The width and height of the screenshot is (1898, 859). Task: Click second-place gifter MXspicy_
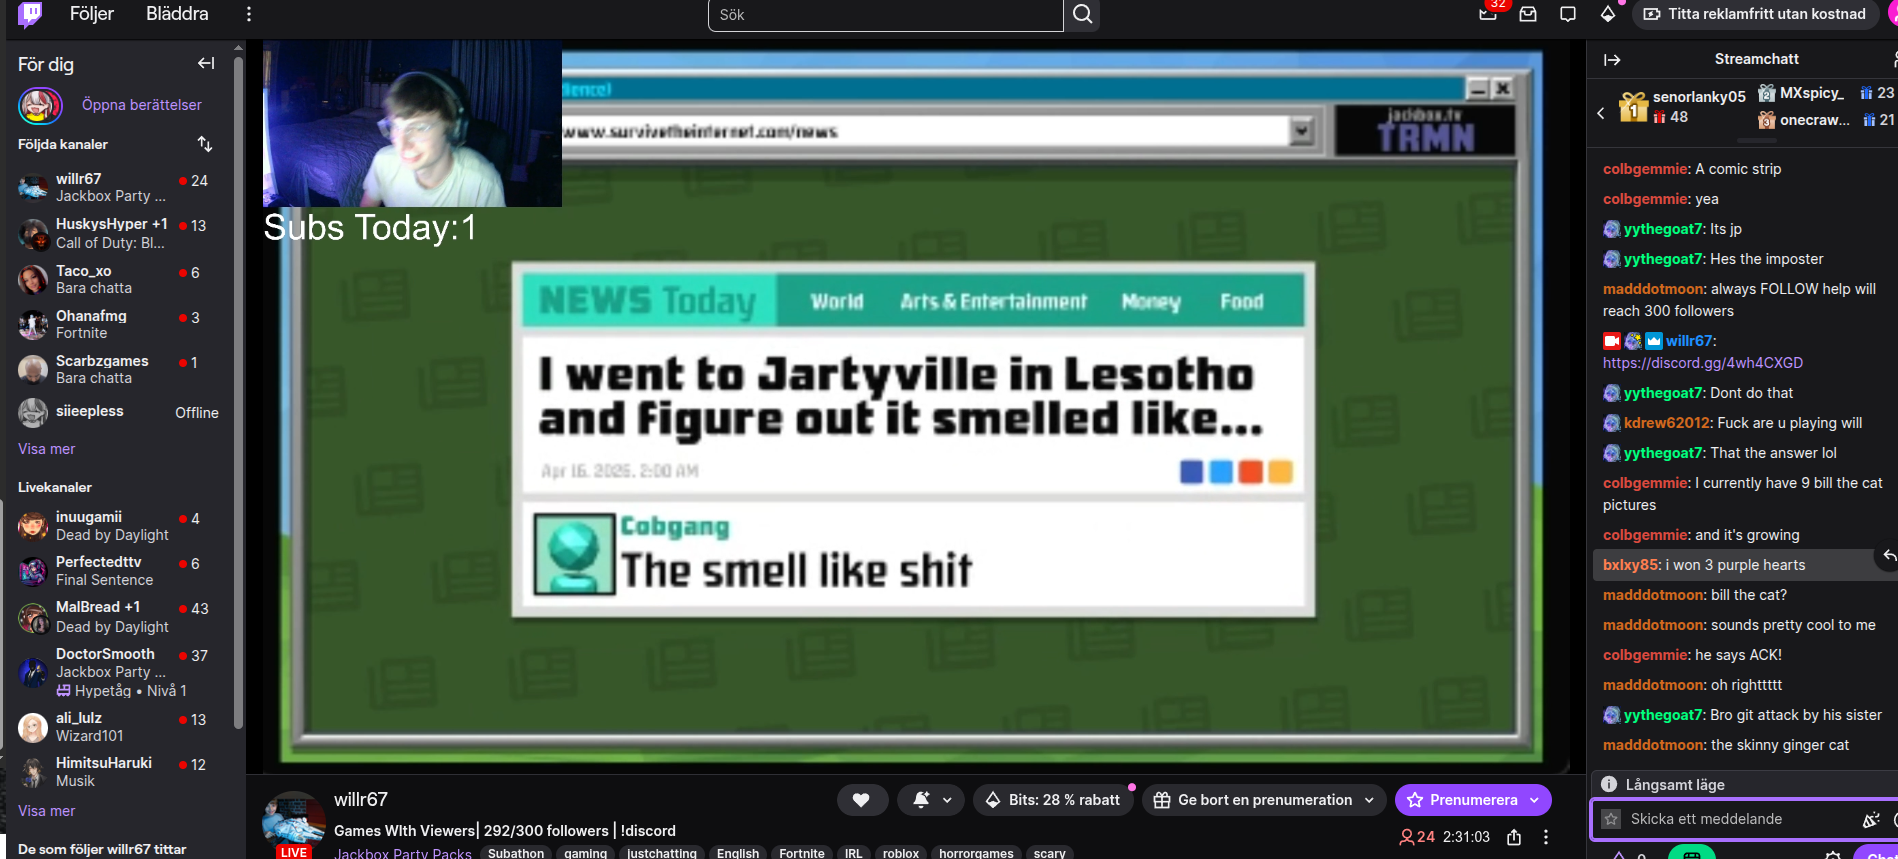tap(1812, 93)
